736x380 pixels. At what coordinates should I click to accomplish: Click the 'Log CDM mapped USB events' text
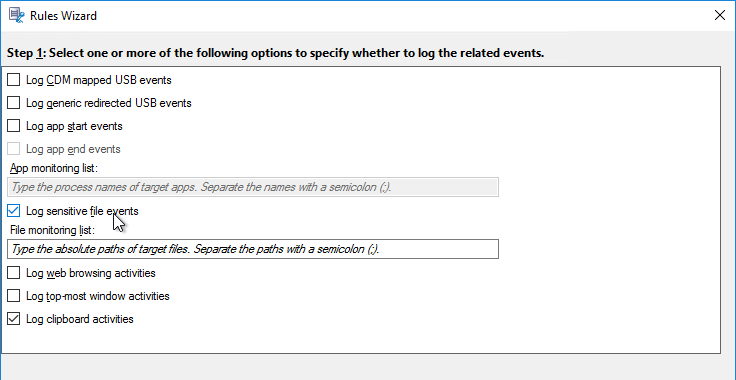pyautogui.click(x=99, y=80)
